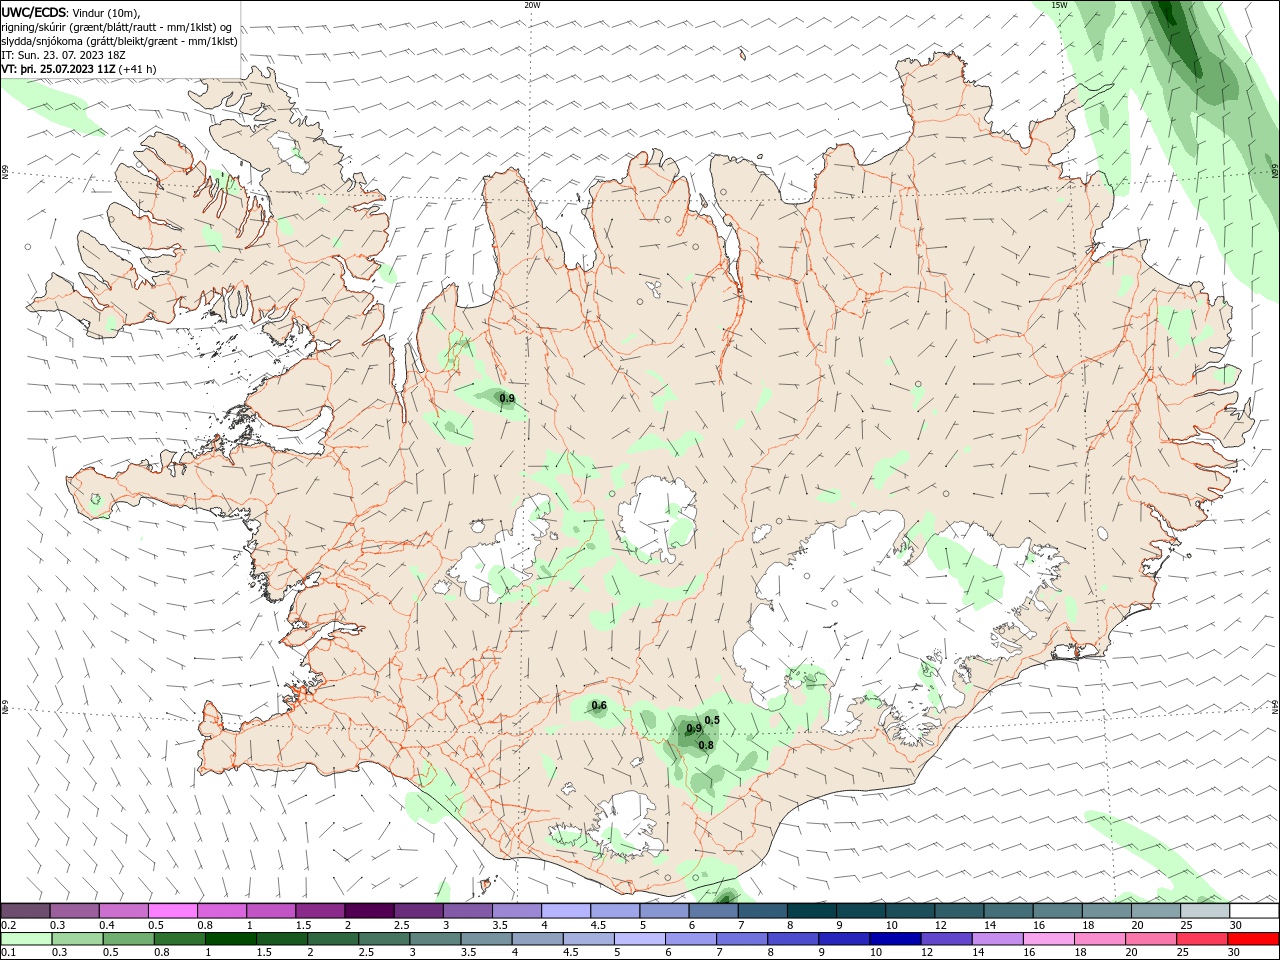This screenshot has height=960, width=1280.
Task: Click the '0.9' value beside the '0.5' label
Action: coord(694,729)
